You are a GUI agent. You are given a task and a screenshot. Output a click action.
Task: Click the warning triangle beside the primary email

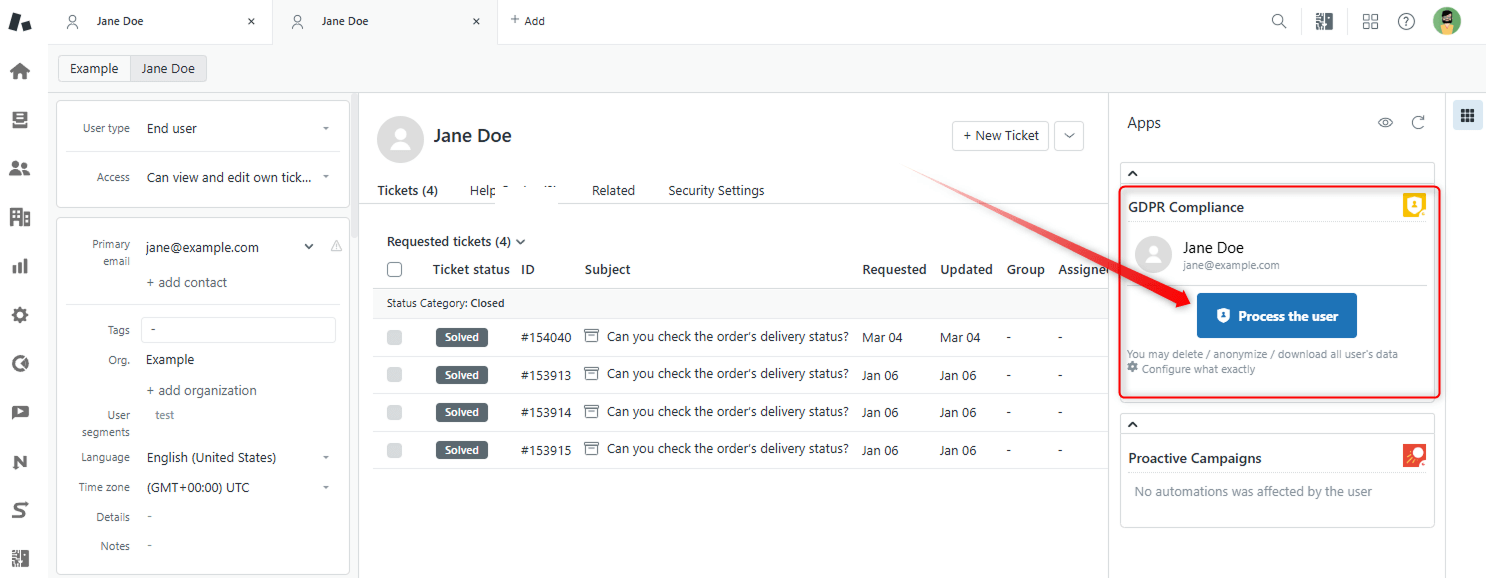coord(336,246)
